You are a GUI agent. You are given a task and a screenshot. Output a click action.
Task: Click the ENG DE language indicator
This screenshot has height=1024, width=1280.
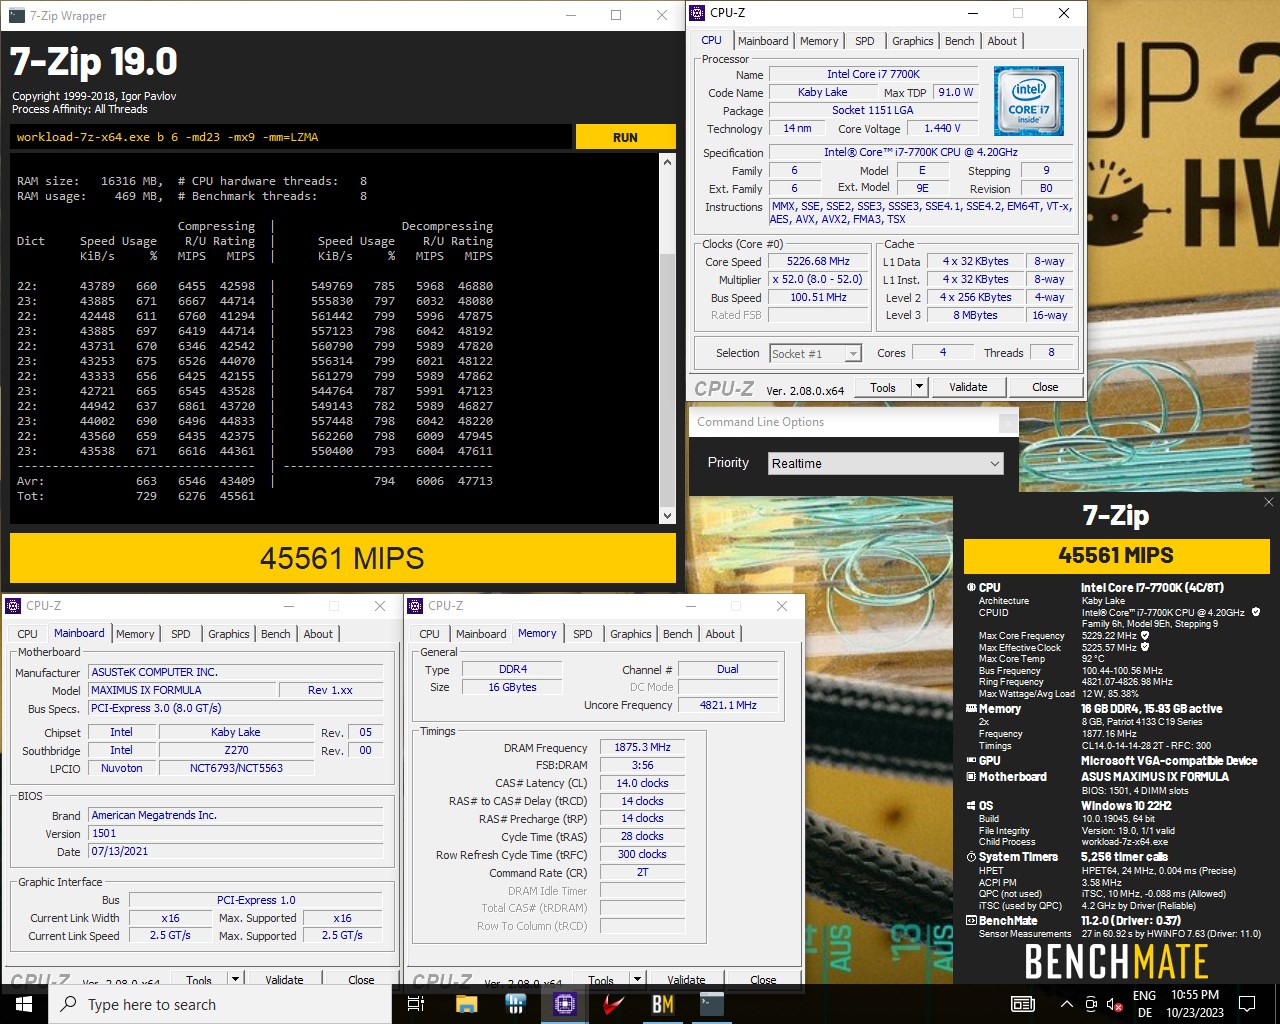pyautogui.click(x=1145, y=1004)
